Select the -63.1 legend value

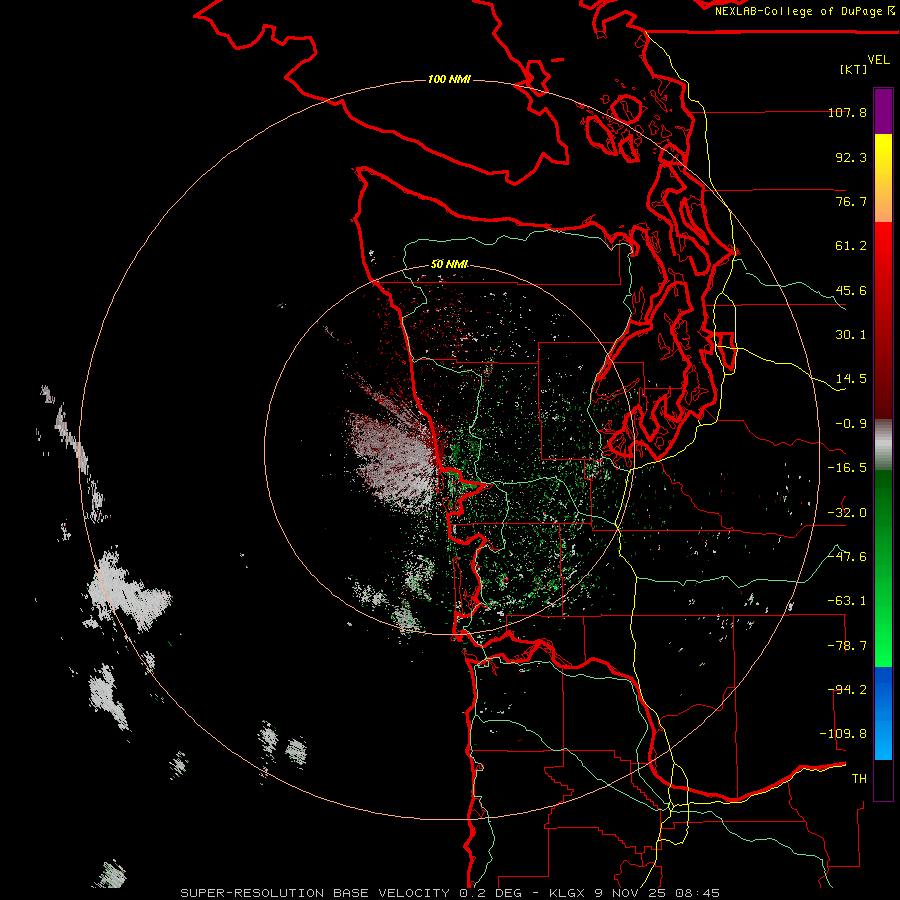[847, 601]
